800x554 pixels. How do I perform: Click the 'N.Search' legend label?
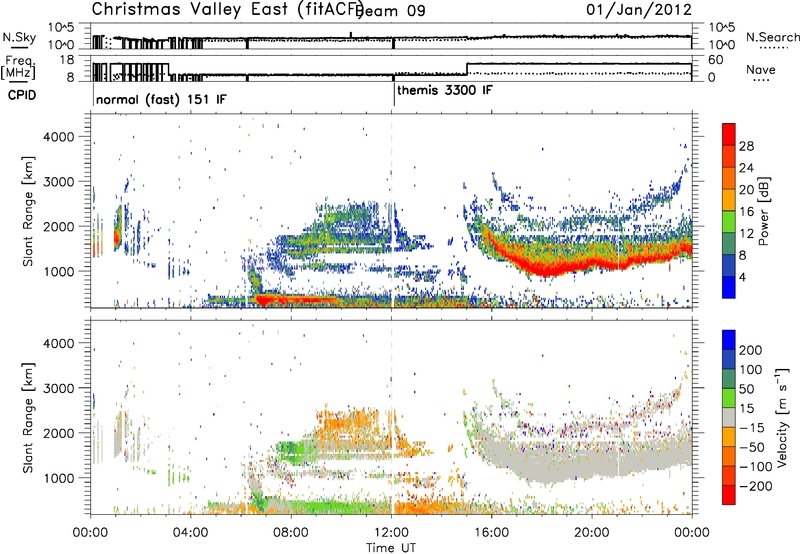click(x=772, y=37)
